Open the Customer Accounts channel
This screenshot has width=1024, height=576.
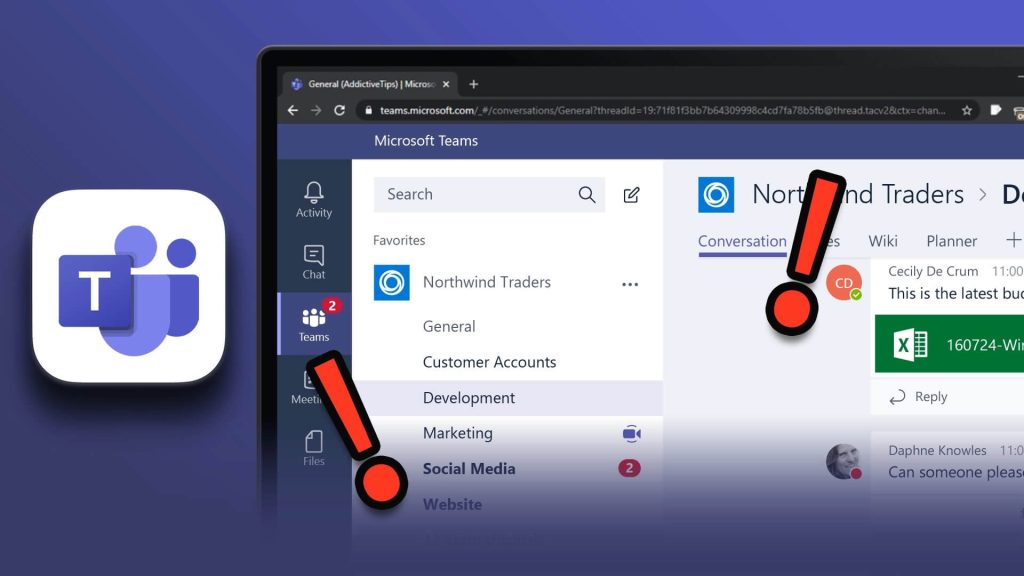tap(489, 362)
